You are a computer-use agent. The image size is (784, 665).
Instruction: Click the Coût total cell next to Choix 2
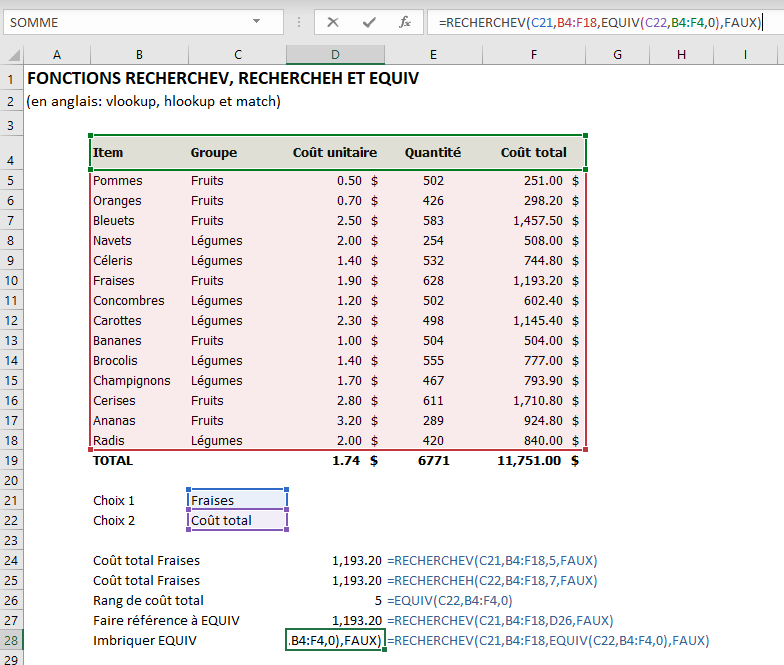click(237, 520)
